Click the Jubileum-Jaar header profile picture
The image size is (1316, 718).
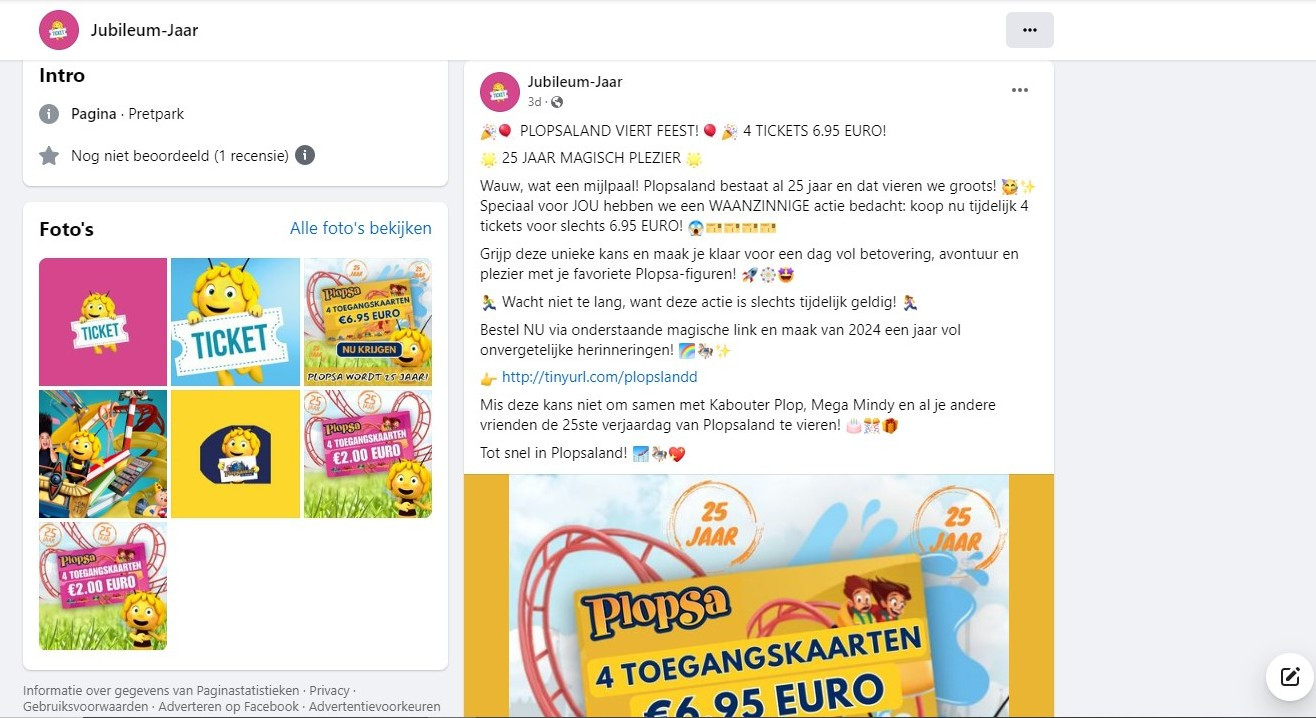(x=59, y=30)
